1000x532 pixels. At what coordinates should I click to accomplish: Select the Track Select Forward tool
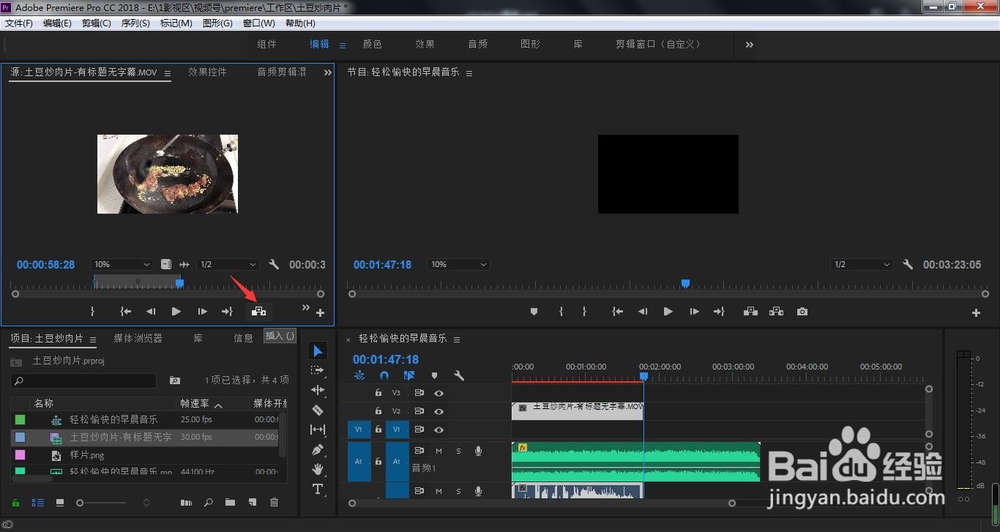(318, 370)
